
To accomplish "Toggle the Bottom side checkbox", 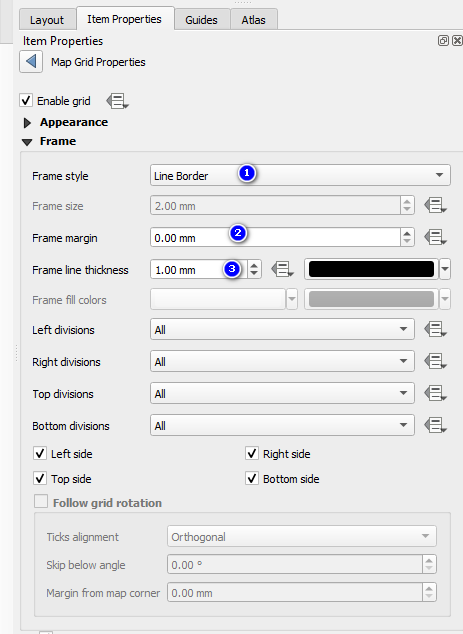I will 252,478.
